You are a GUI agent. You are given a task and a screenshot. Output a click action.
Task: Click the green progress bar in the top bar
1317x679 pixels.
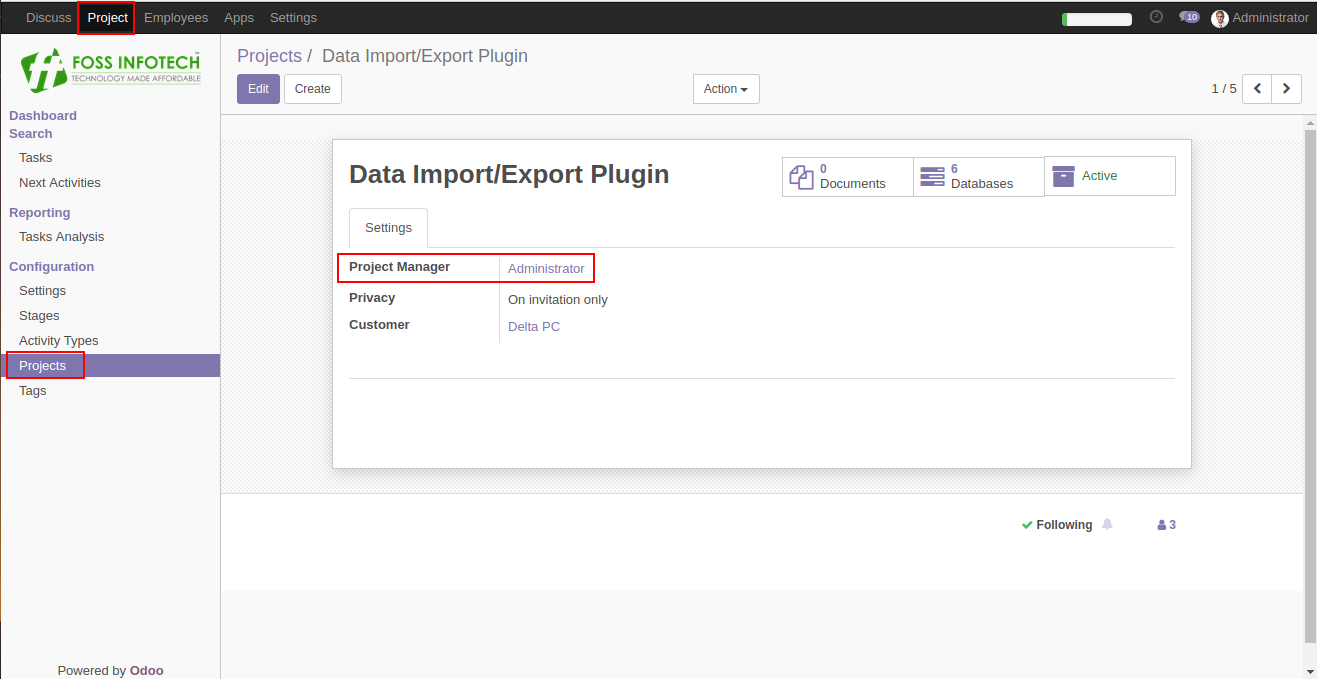1097,19
